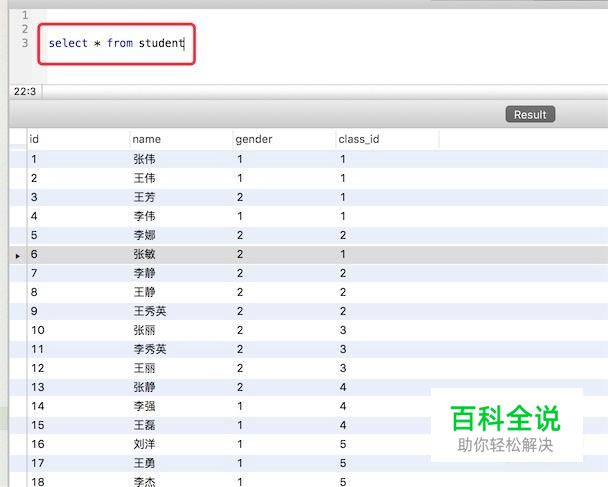This screenshot has height=487, width=608.
Task: Select the 'name' column header
Action: pyautogui.click(x=147, y=139)
